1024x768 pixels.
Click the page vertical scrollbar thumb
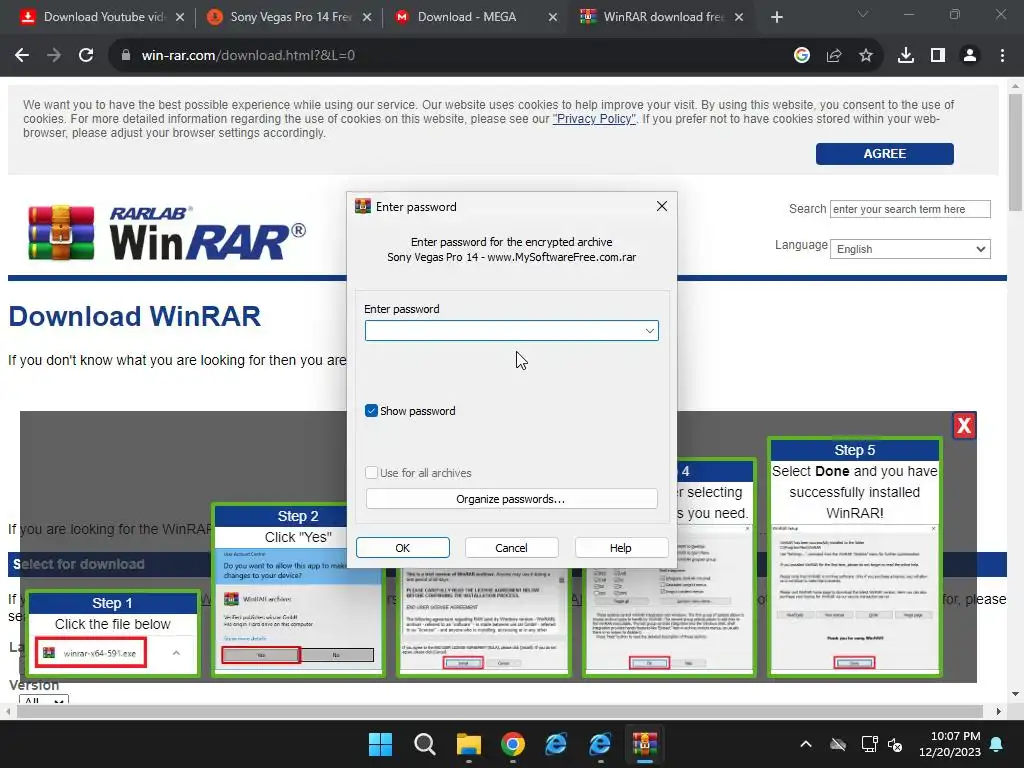coord(1015,153)
